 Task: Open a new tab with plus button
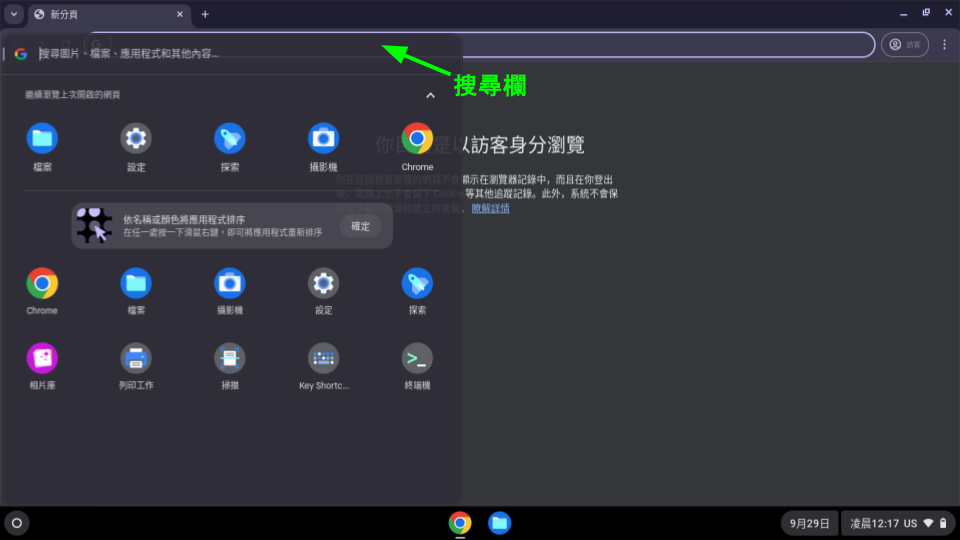[205, 14]
